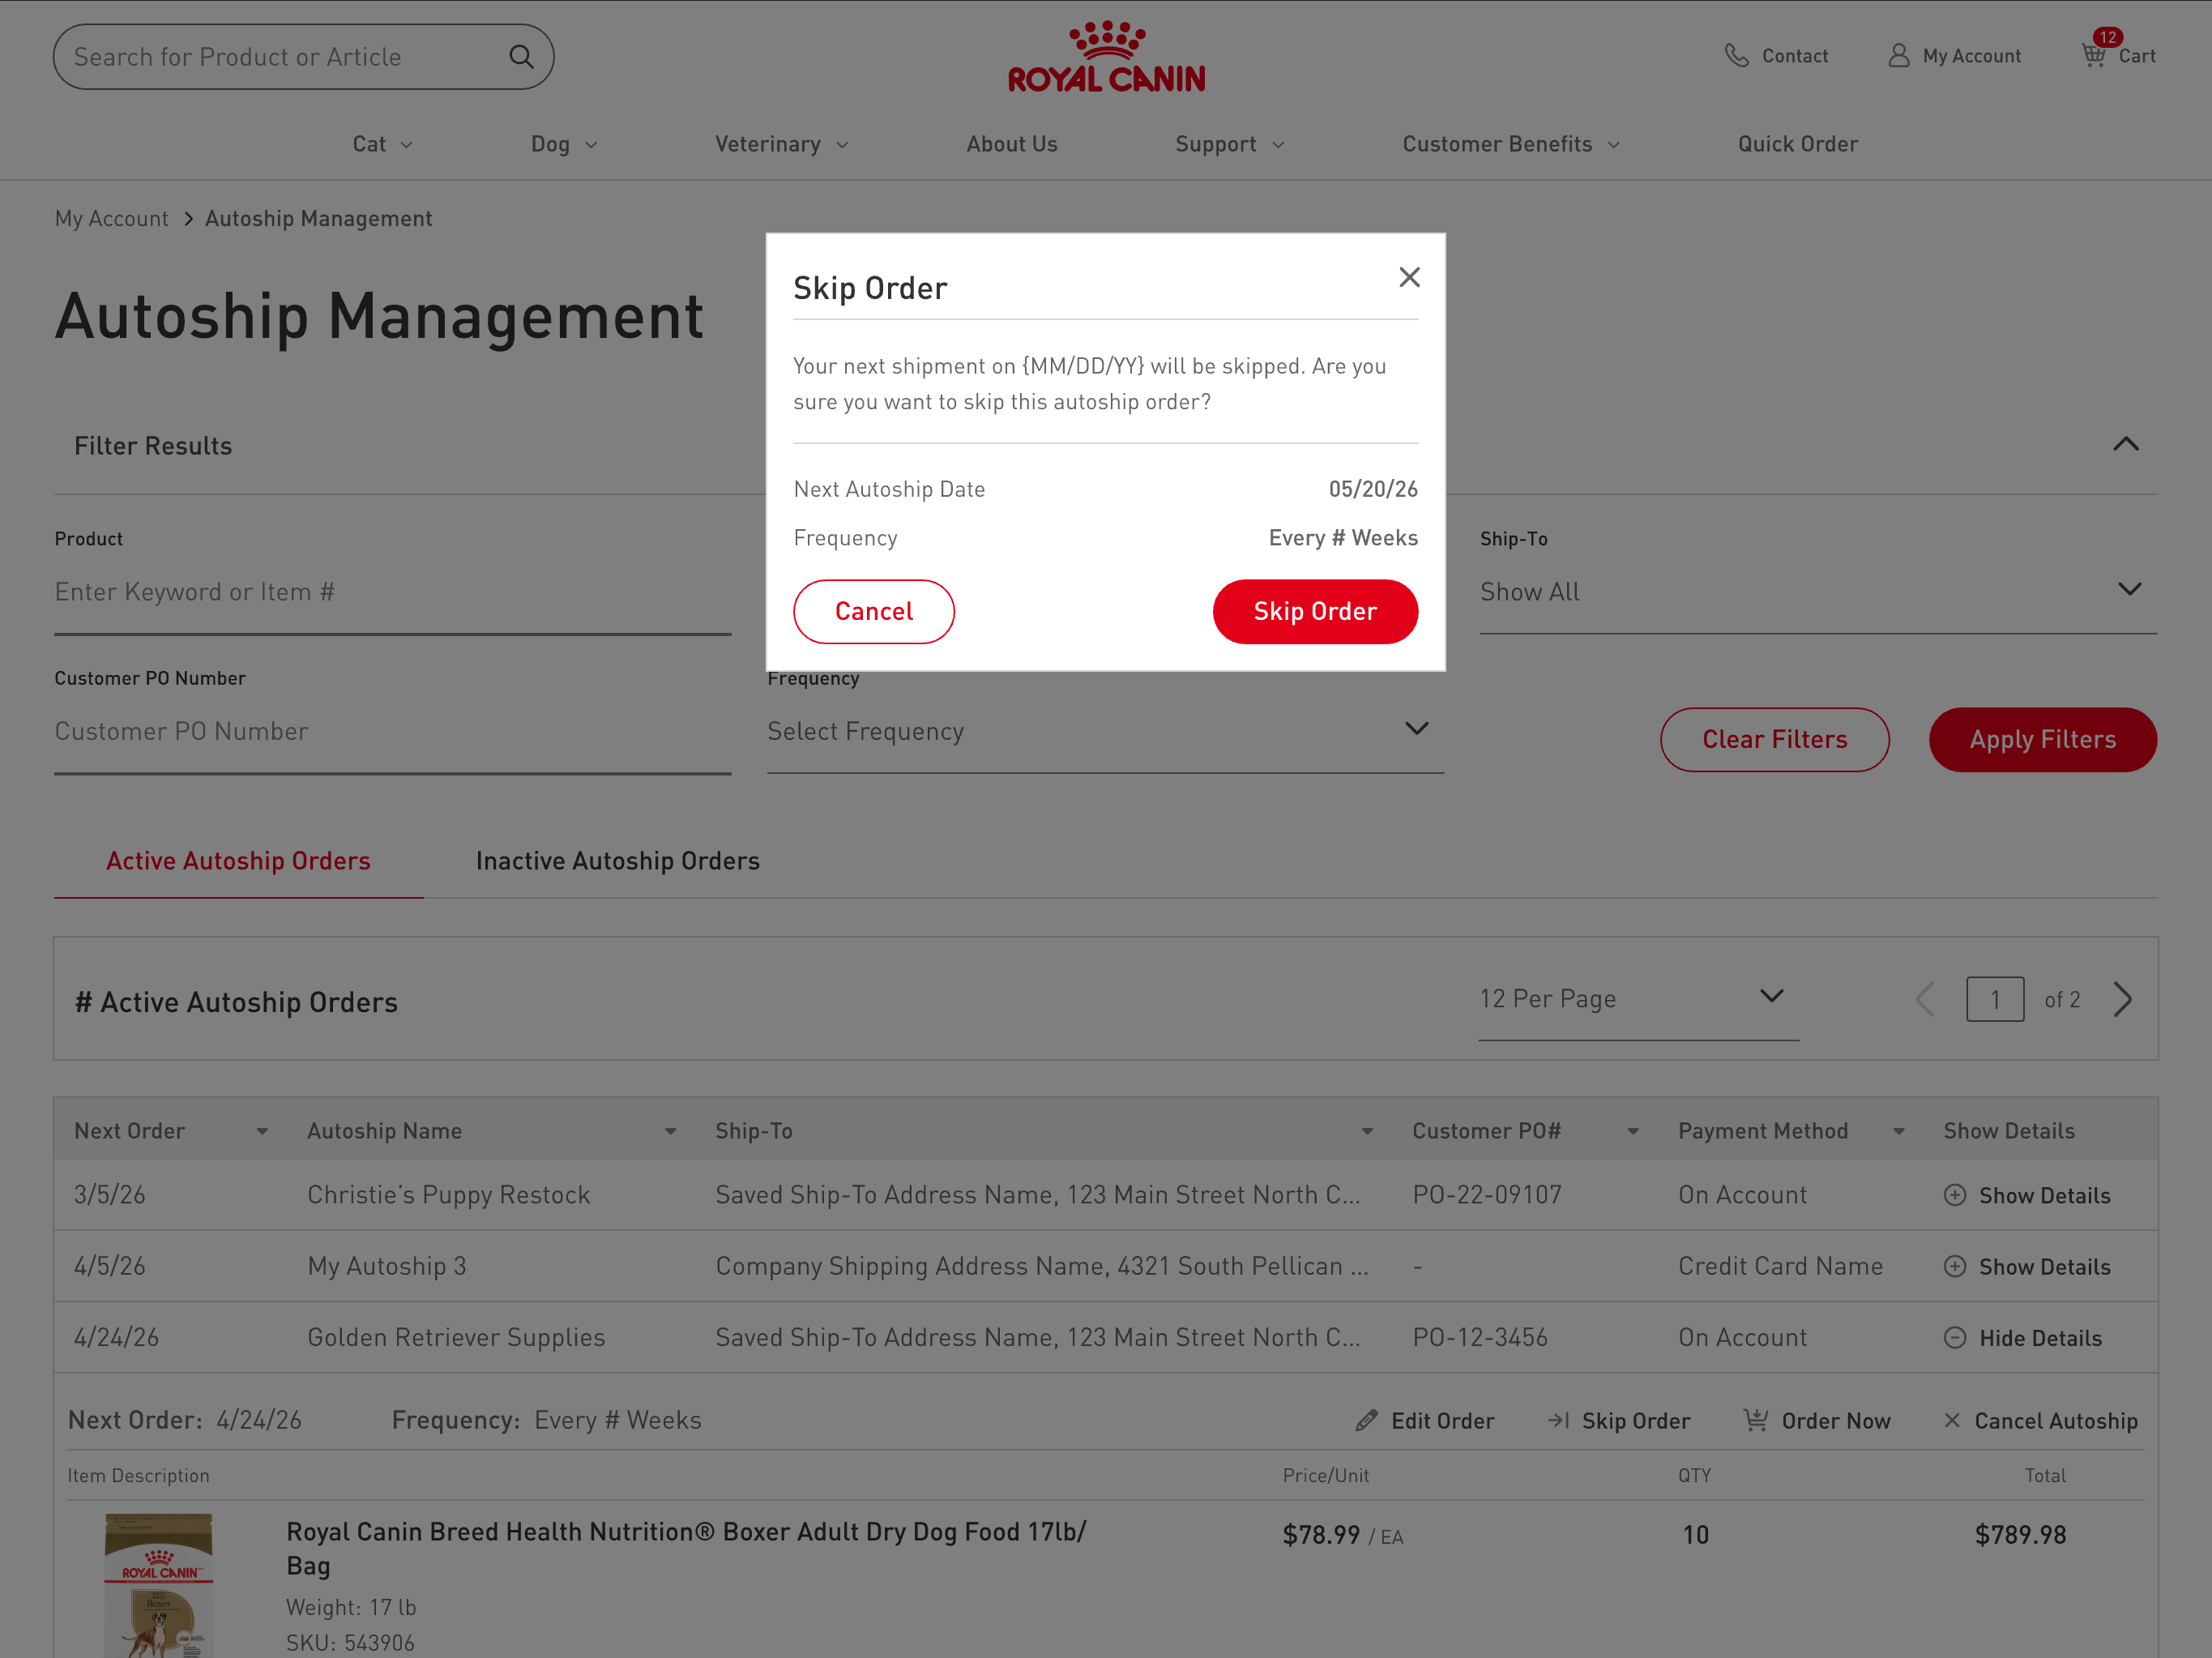Image resolution: width=2212 pixels, height=1658 pixels.
Task: Close the Skip Order dialog
Action: coord(1409,277)
